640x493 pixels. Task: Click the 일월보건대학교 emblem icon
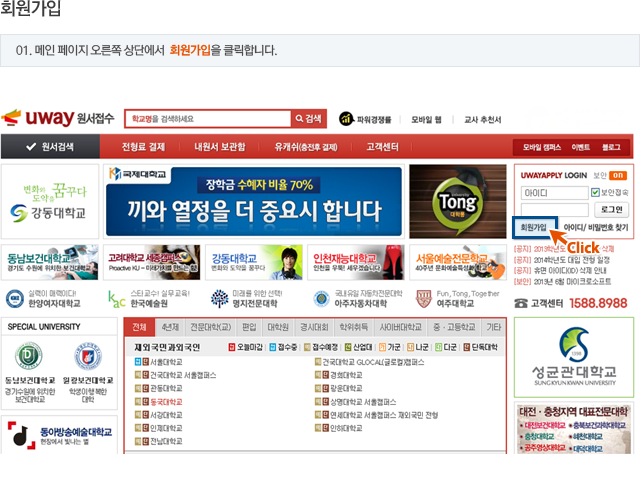pos(88,356)
